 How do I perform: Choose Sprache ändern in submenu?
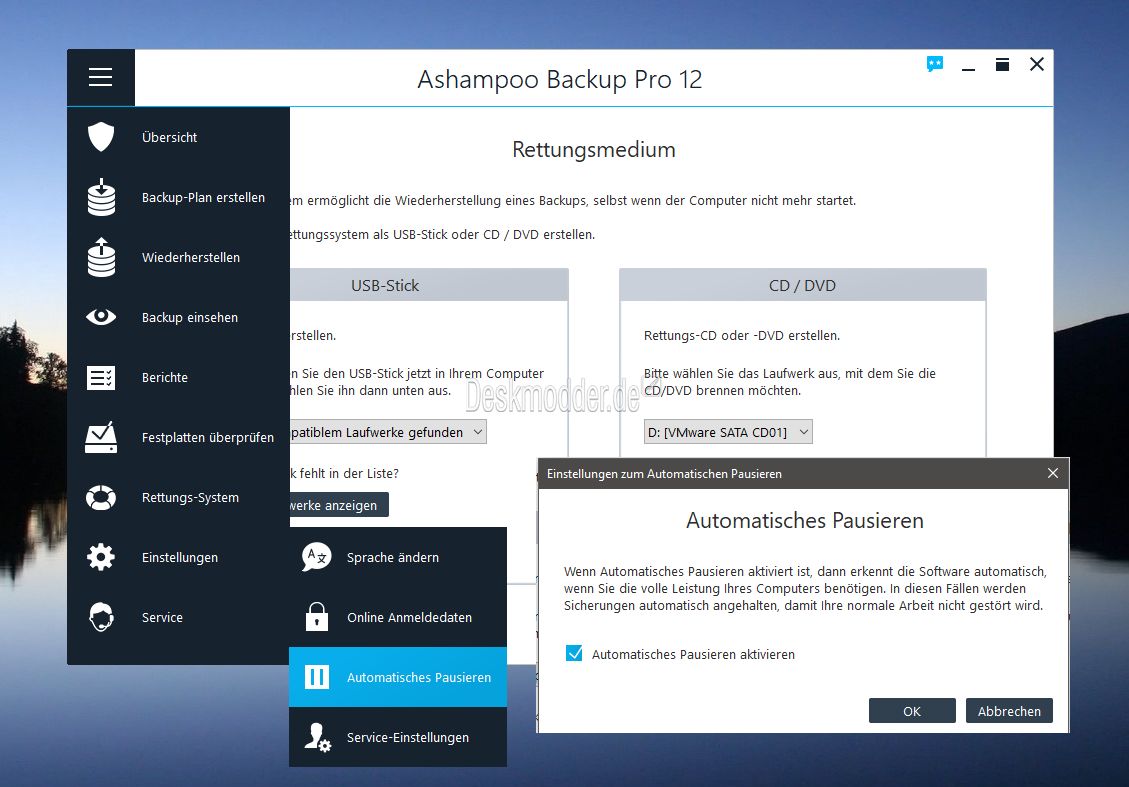click(x=398, y=557)
